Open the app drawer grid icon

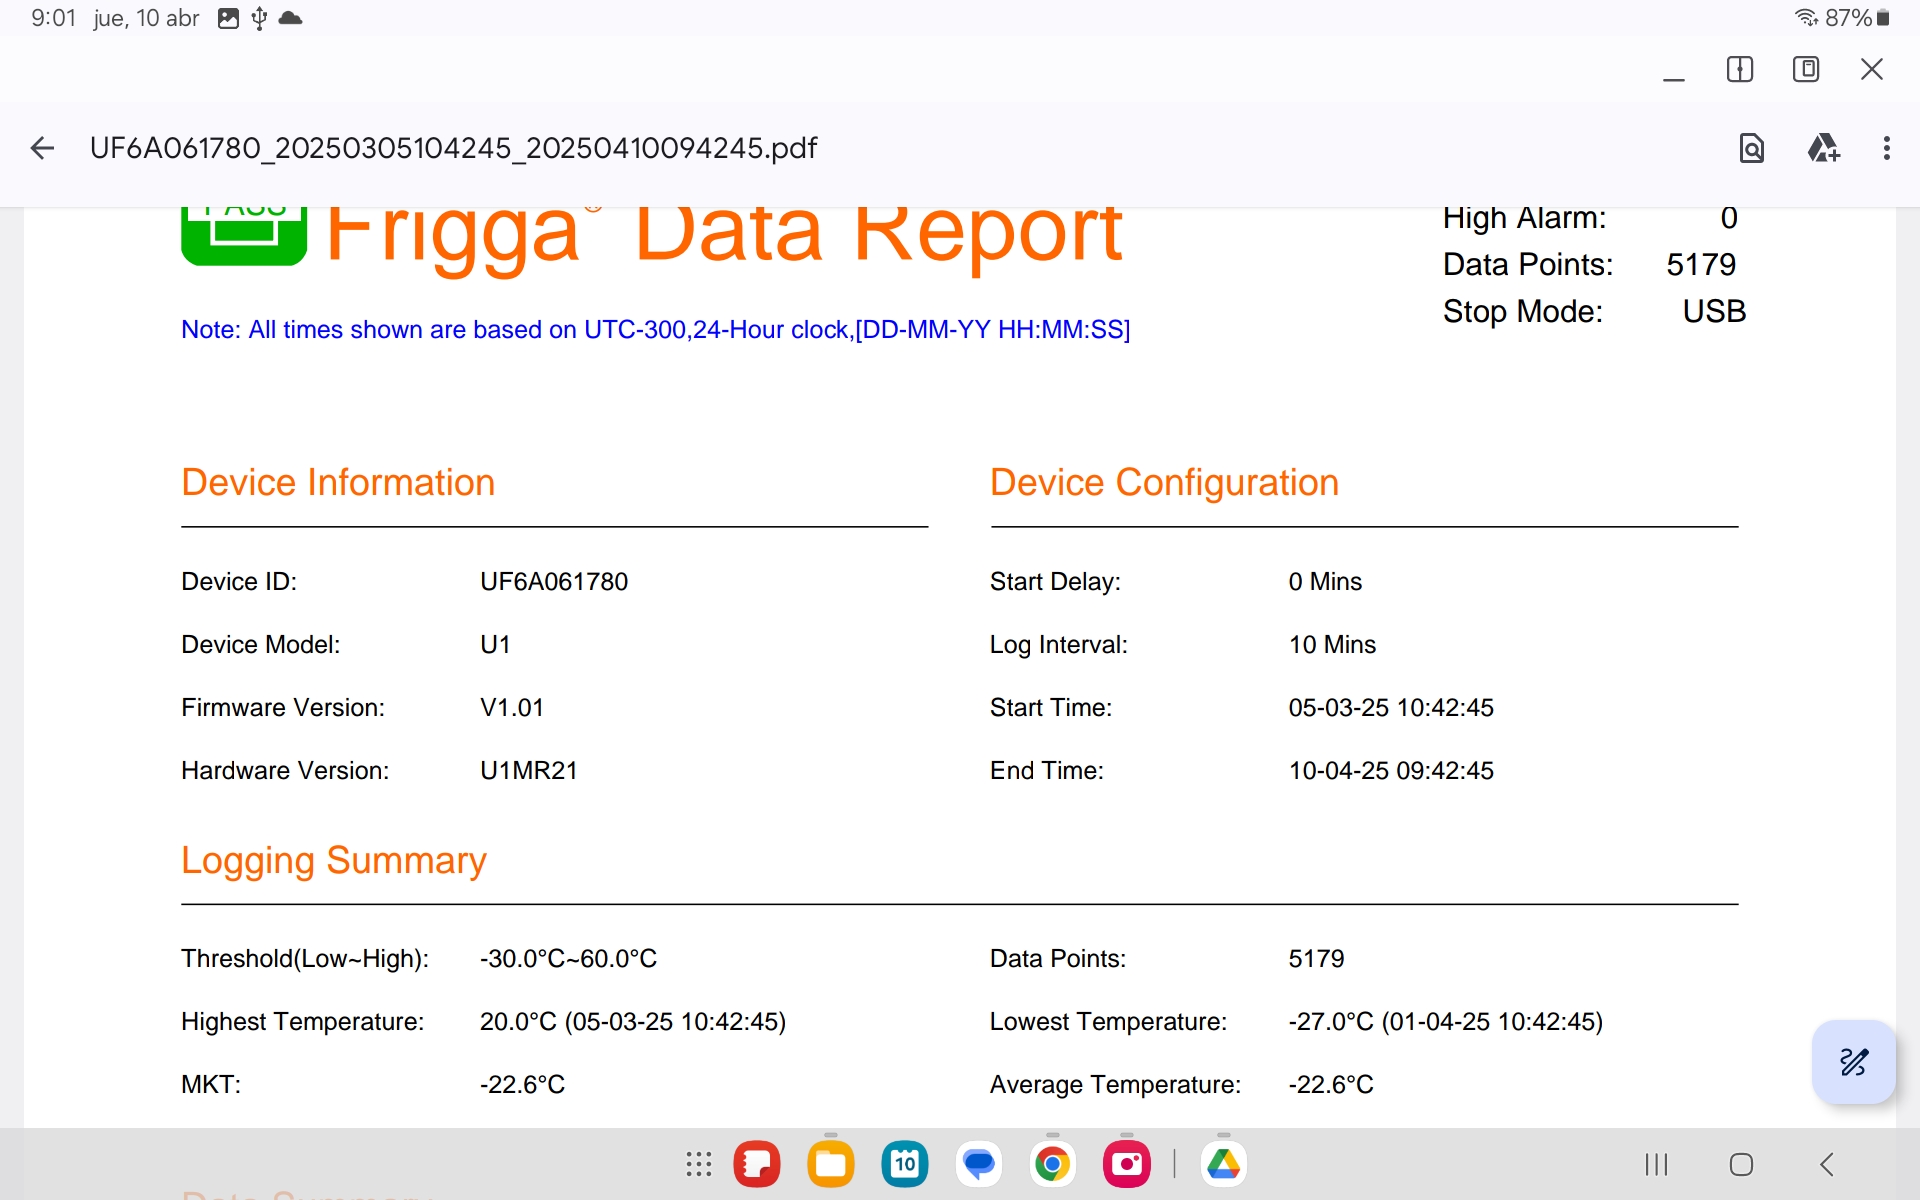click(699, 1164)
